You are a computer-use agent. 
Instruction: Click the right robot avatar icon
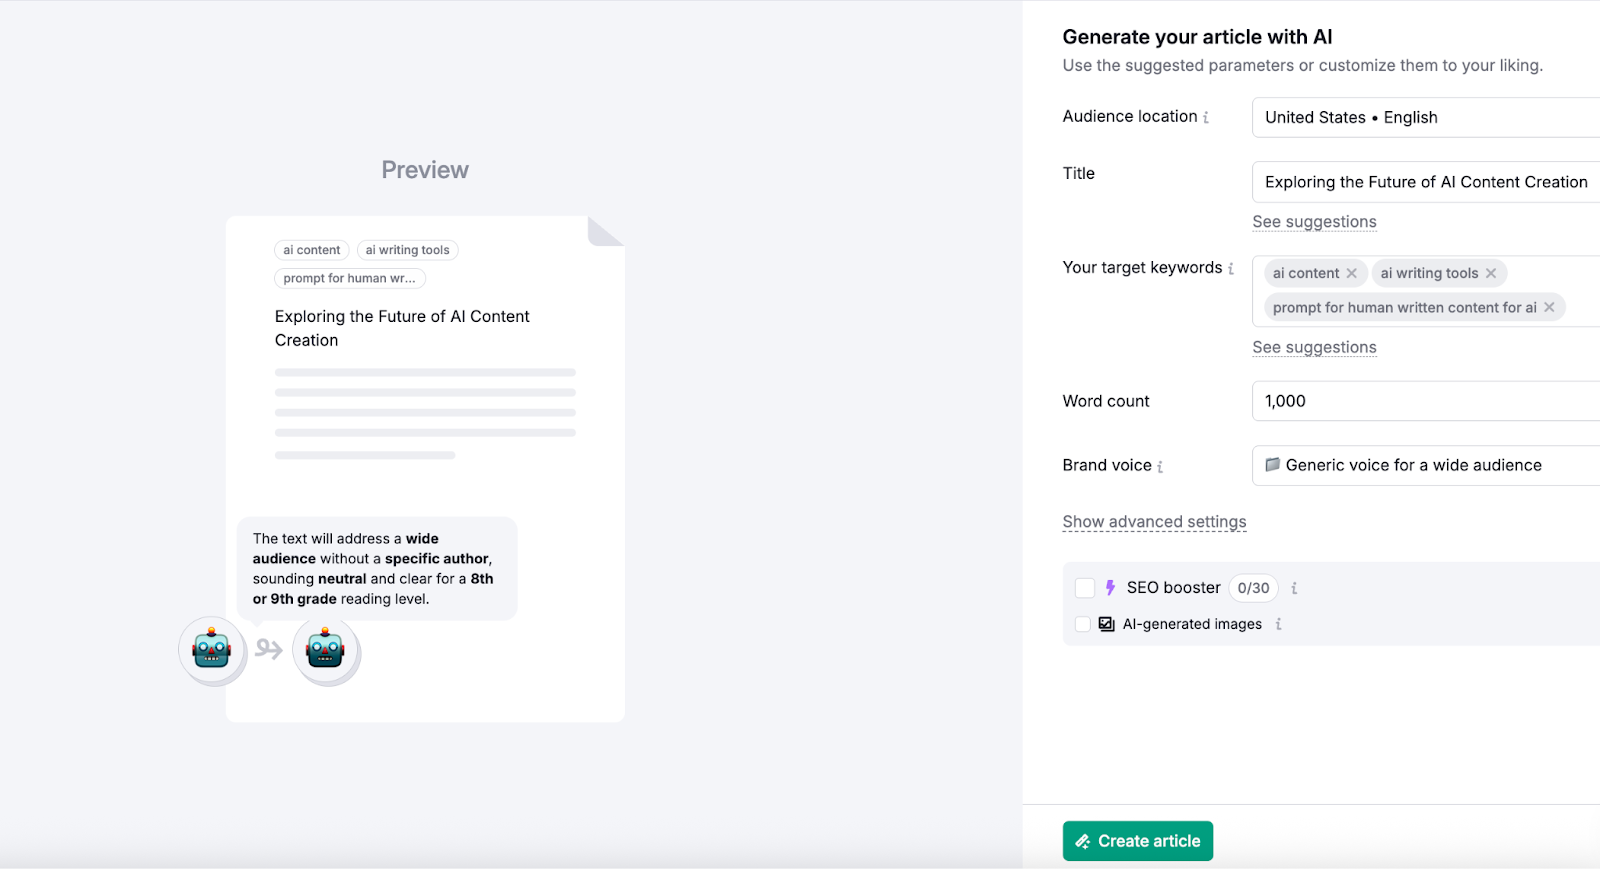pos(325,650)
